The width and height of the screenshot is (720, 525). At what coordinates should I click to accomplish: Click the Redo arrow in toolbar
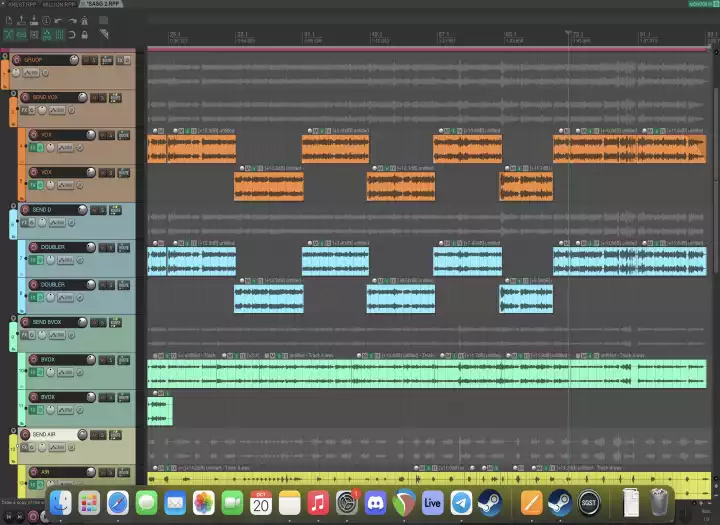(73, 20)
